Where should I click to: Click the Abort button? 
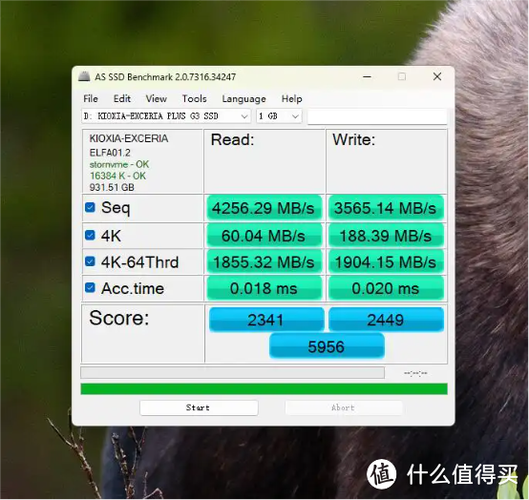[343, 408]
